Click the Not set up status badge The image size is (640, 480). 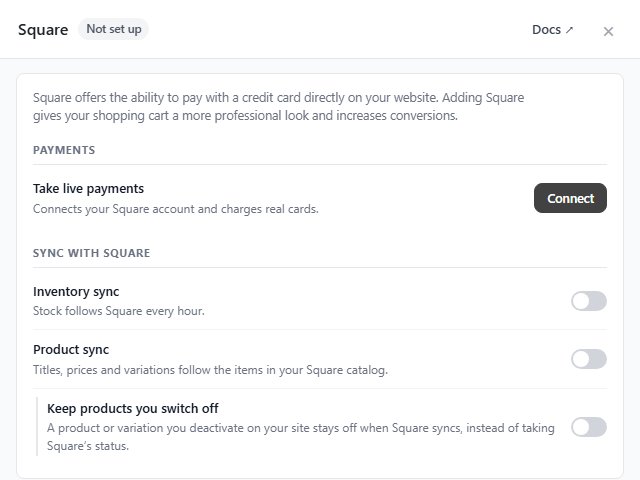tap(113, 29)
